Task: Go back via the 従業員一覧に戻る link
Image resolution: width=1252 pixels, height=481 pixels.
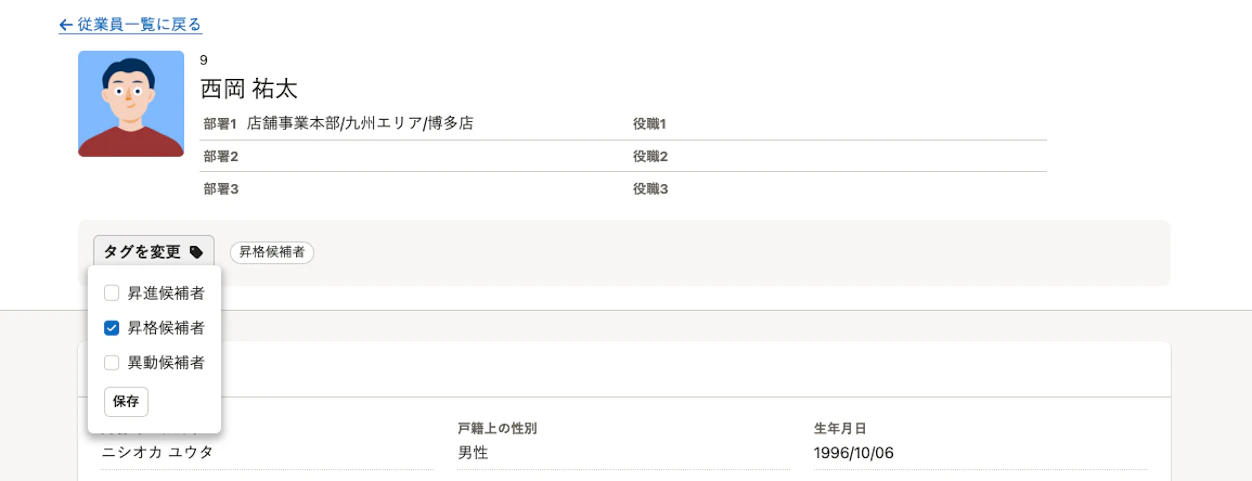Action: pyautogui.click(x=130, y=25)
